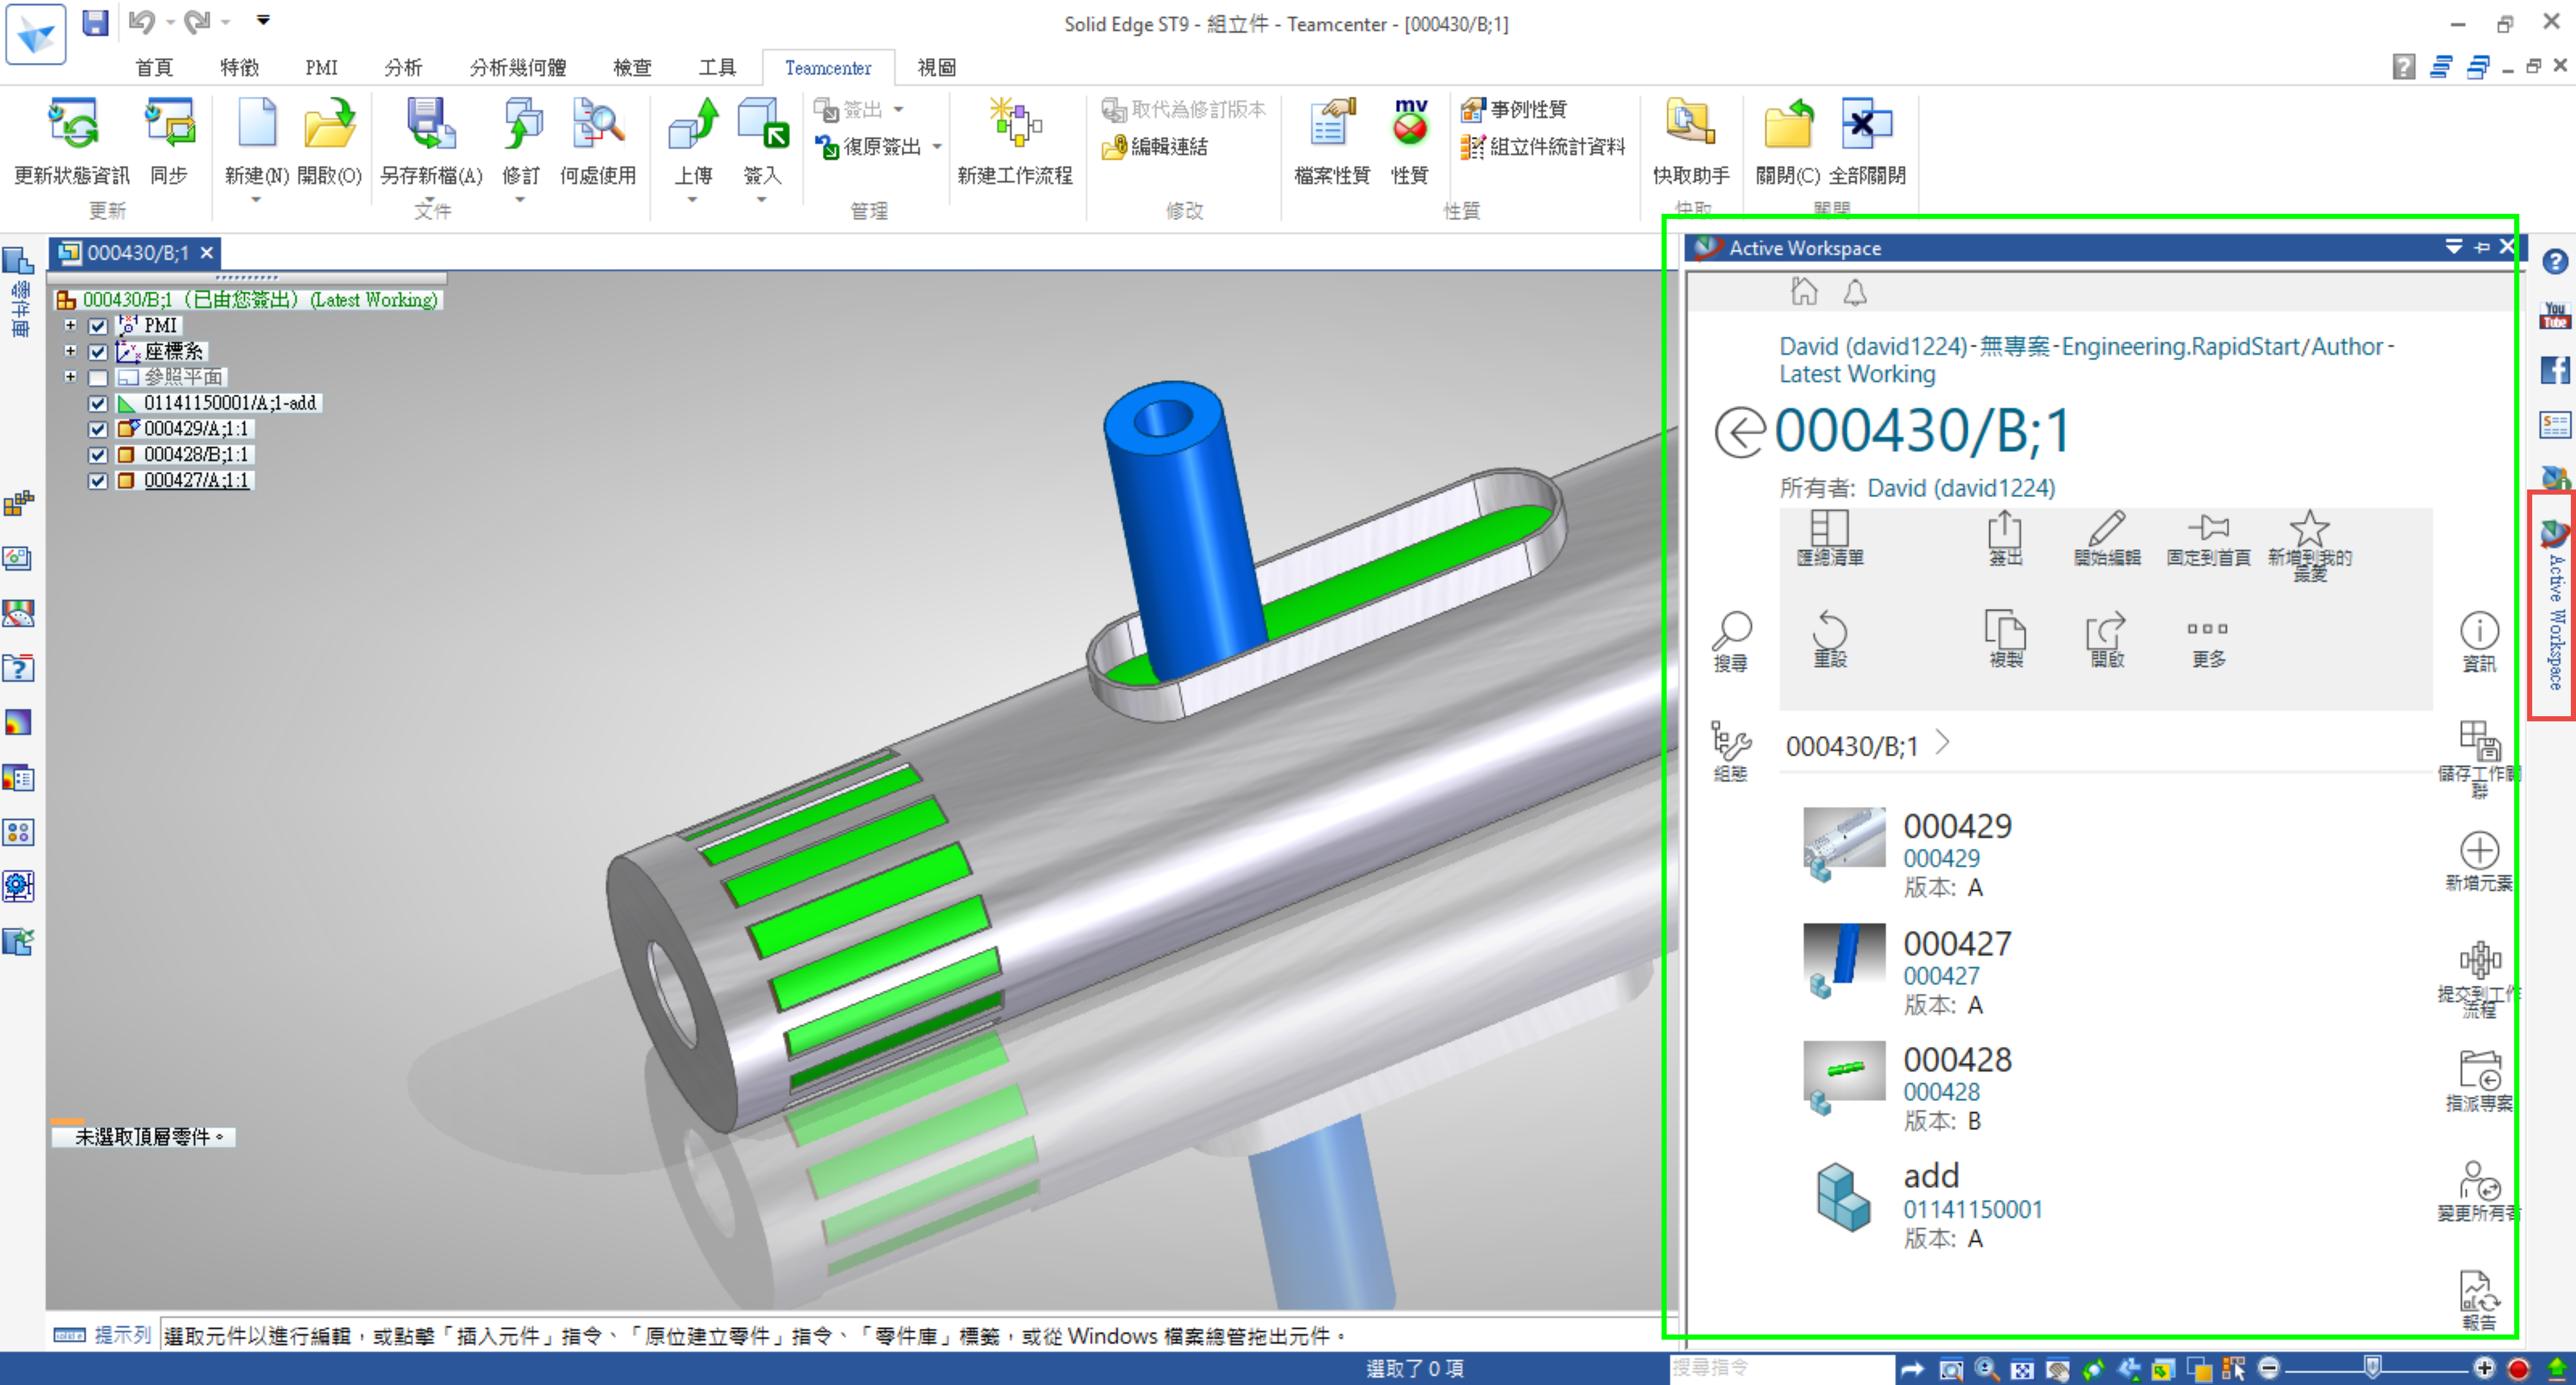
Task: Click the home icon in Active Workspace
Action: [x=1804, y=292]
